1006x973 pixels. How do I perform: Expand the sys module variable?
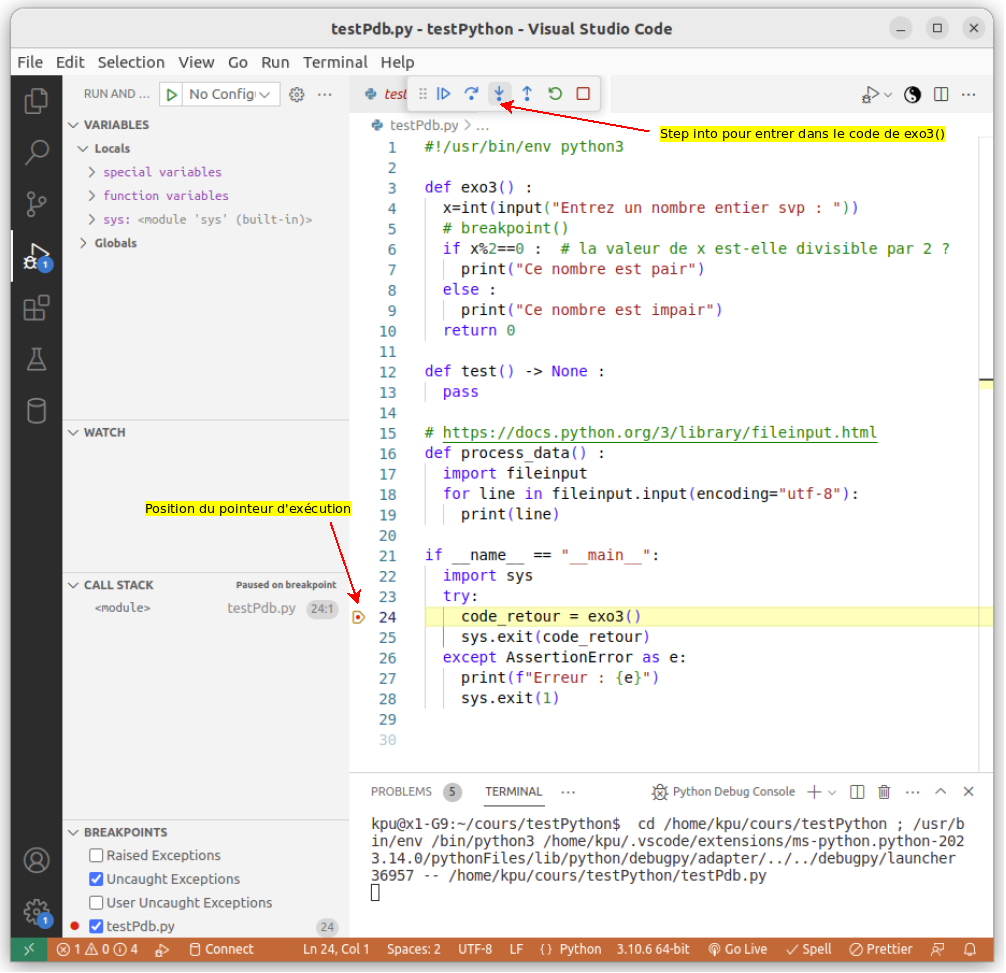coord(91,220)
